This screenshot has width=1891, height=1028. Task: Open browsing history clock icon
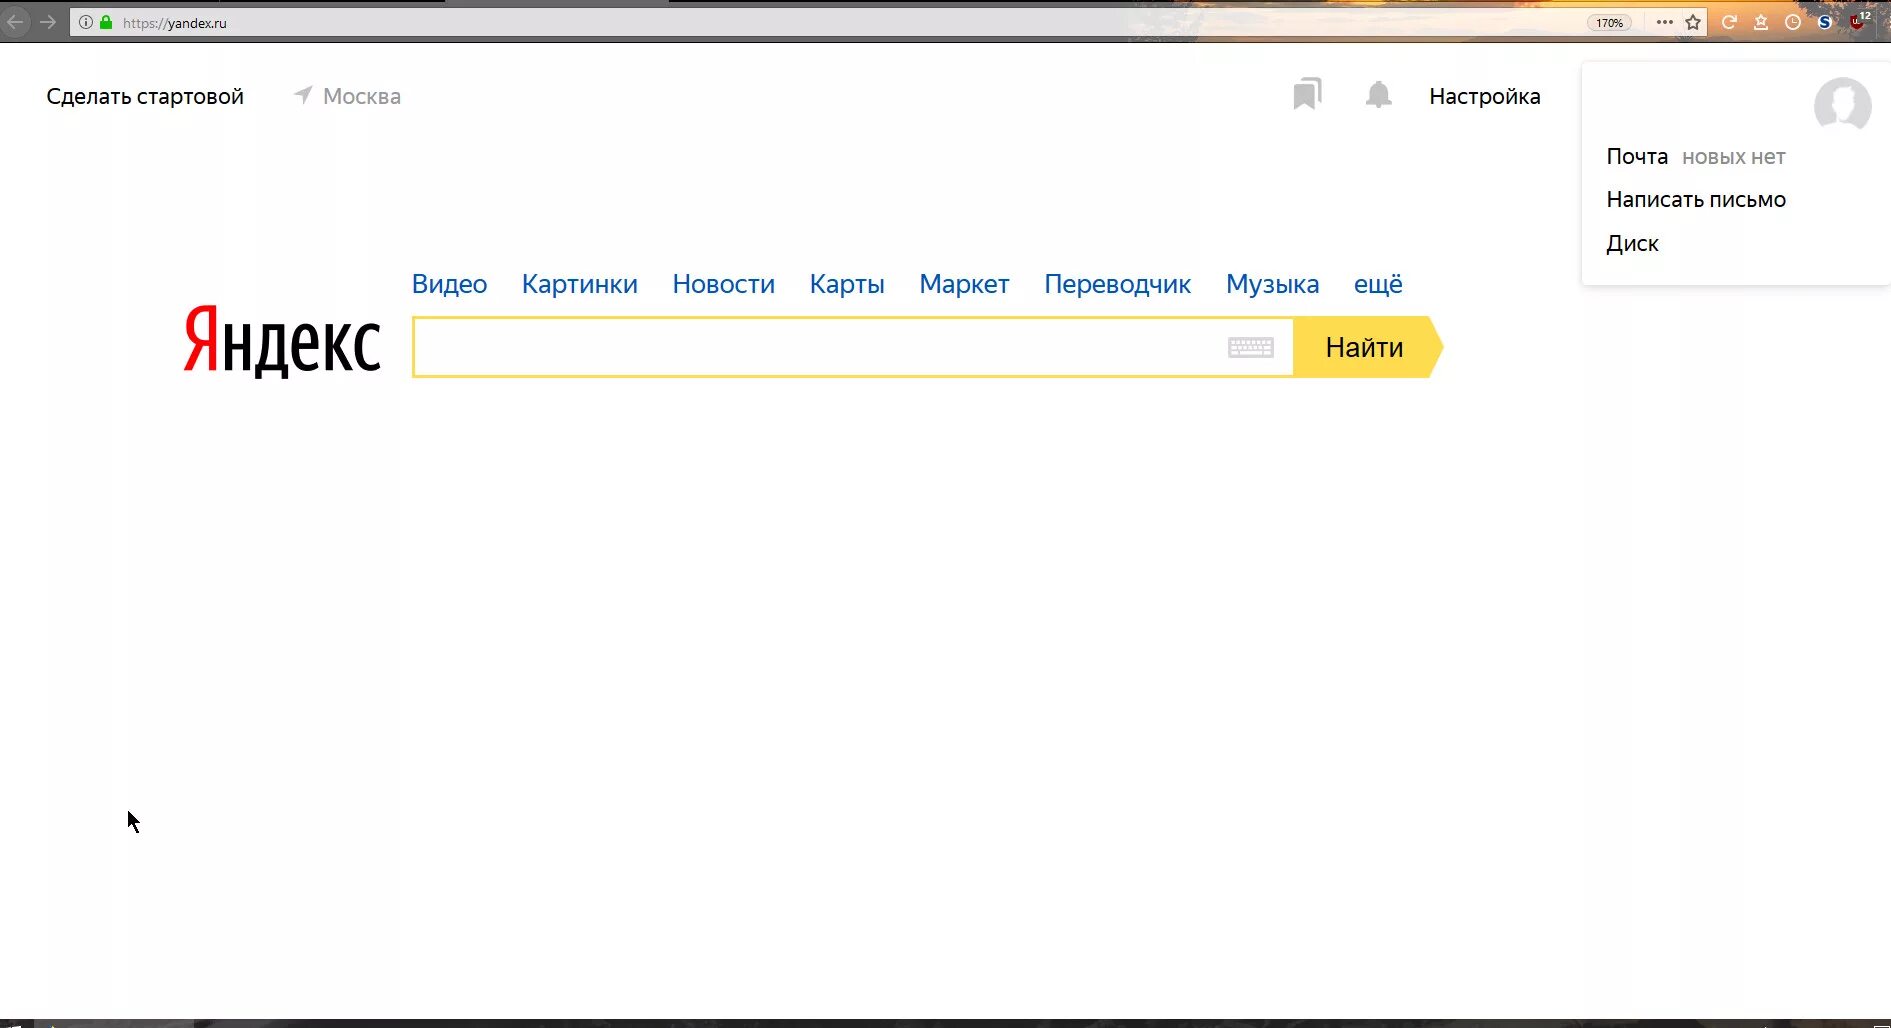pos(1793,22)
